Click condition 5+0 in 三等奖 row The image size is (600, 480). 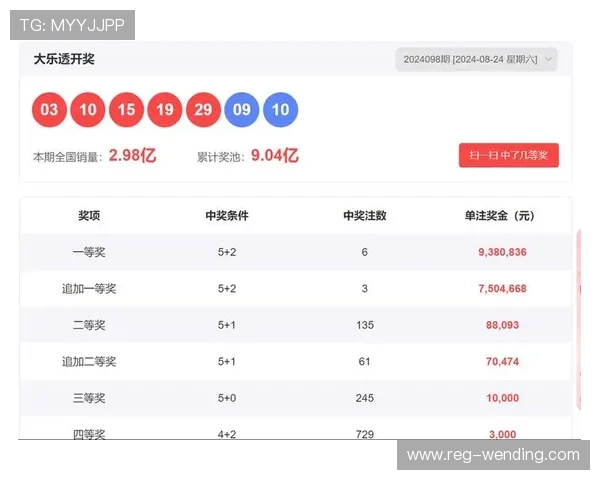click(227, 398)
